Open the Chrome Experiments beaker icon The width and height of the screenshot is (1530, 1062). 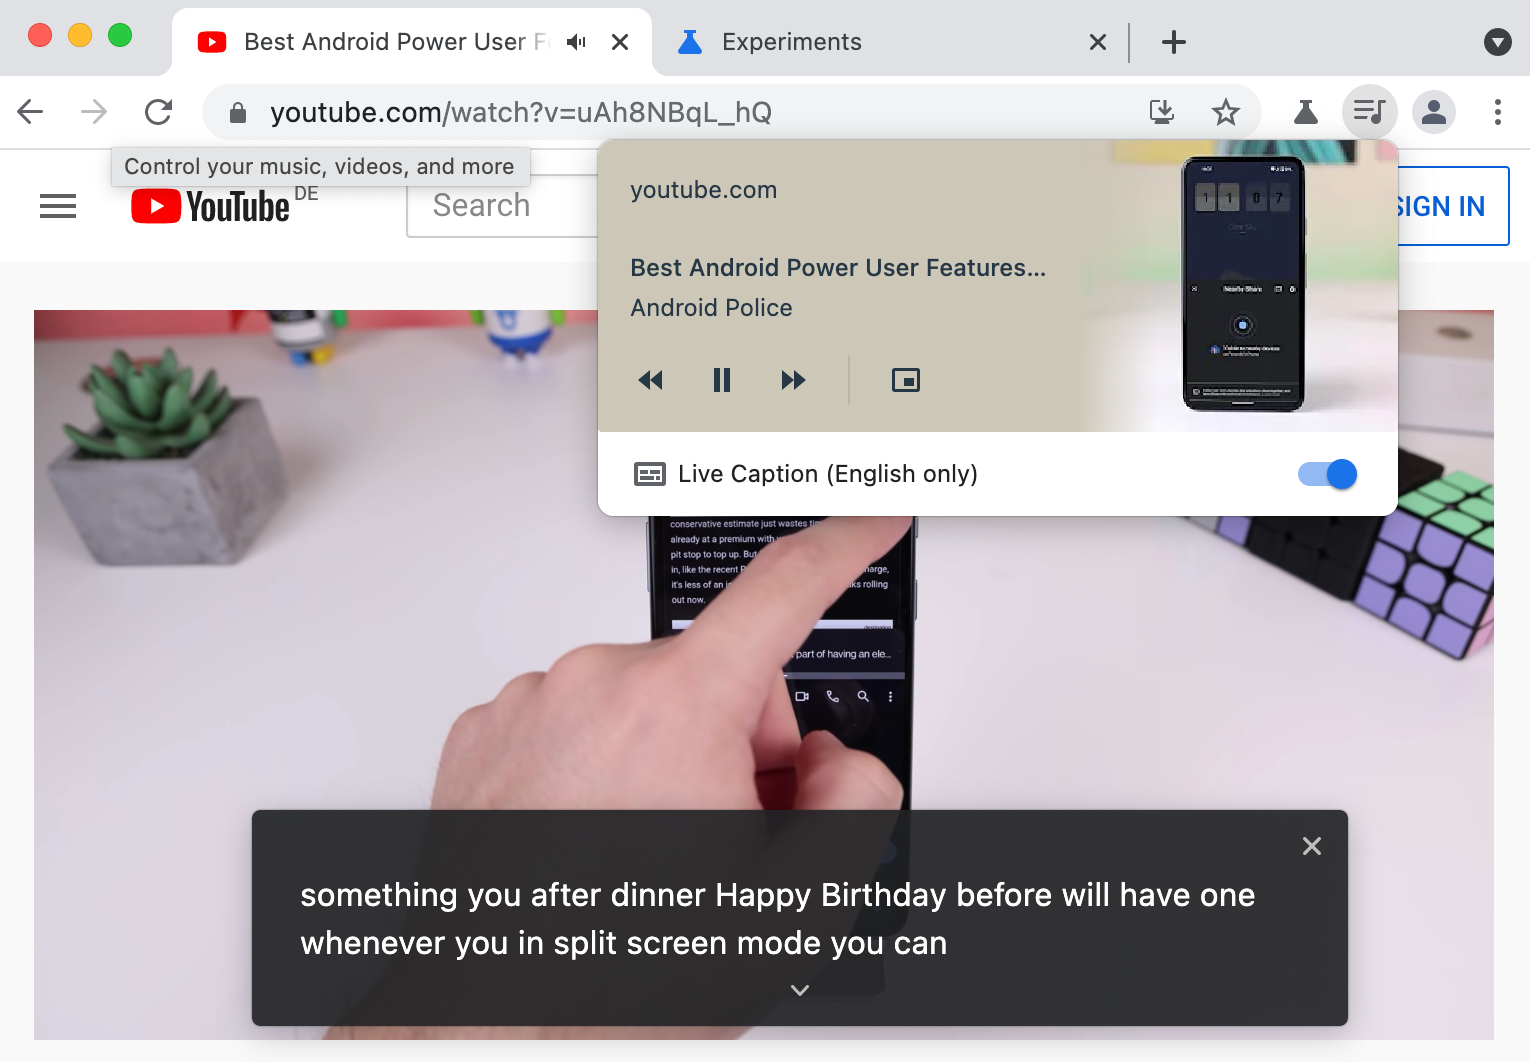click(x=1305, y=112)
